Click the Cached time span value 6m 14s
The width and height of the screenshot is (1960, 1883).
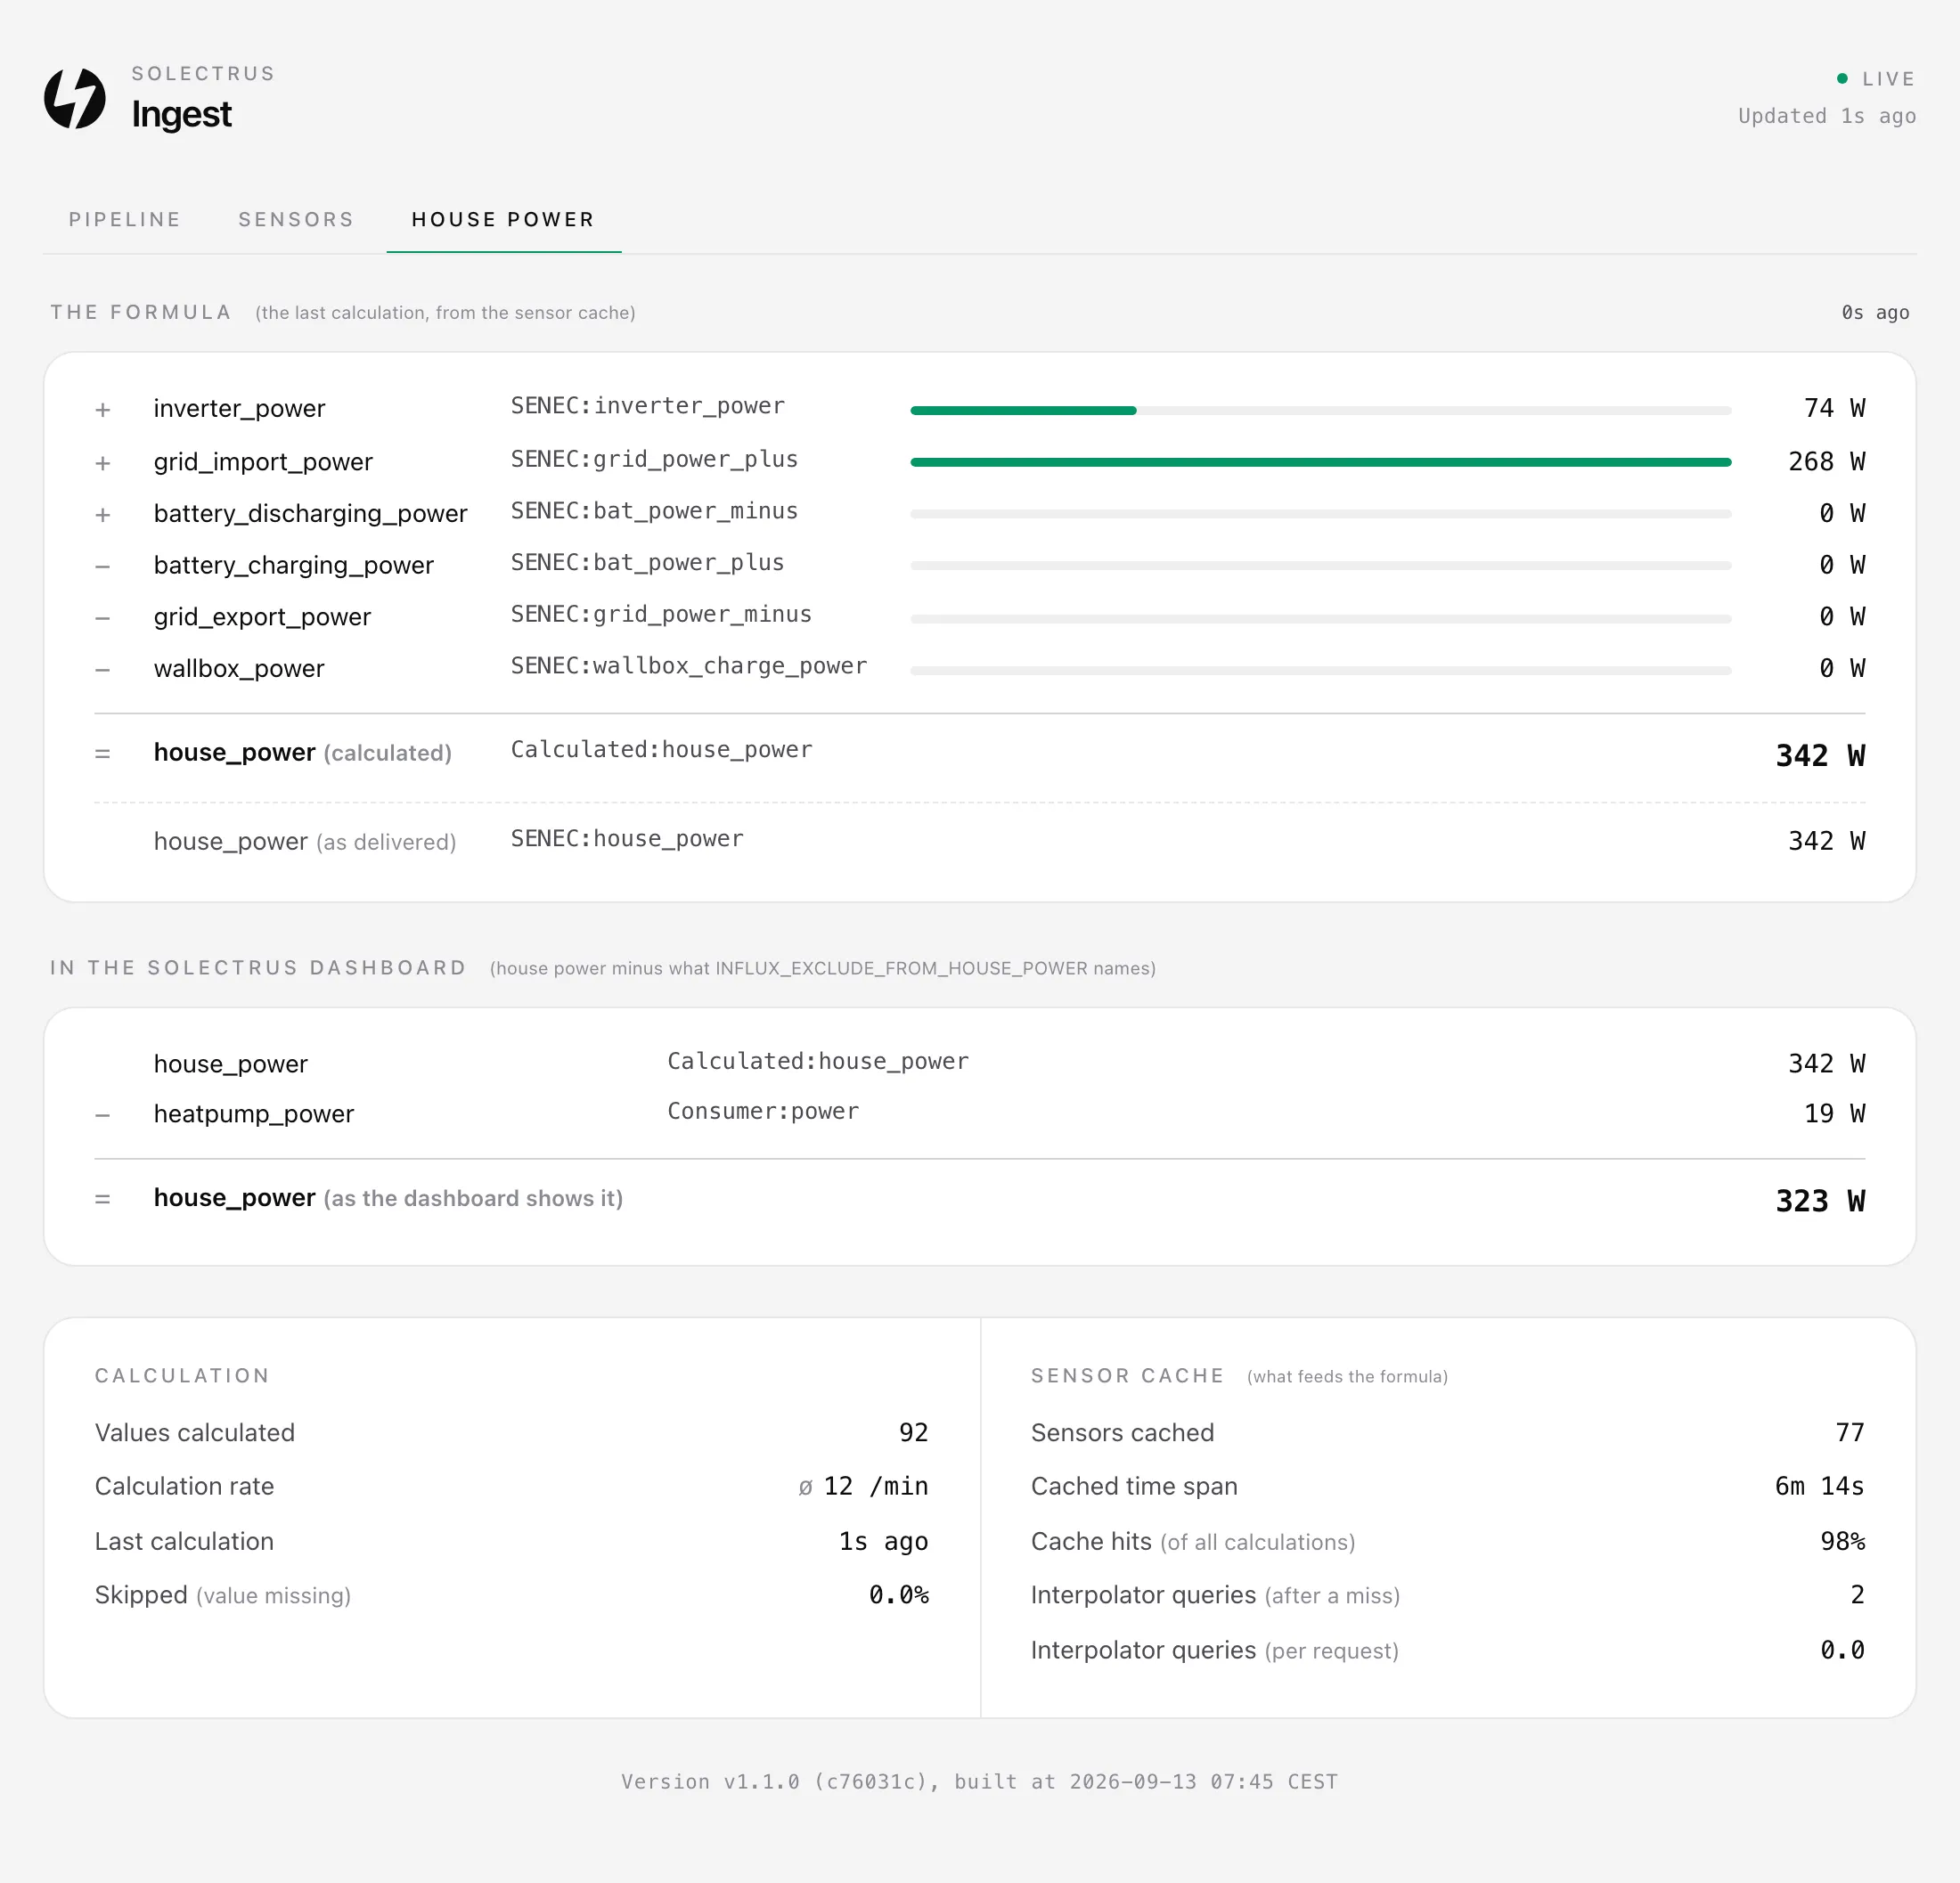(1819, 1486)
